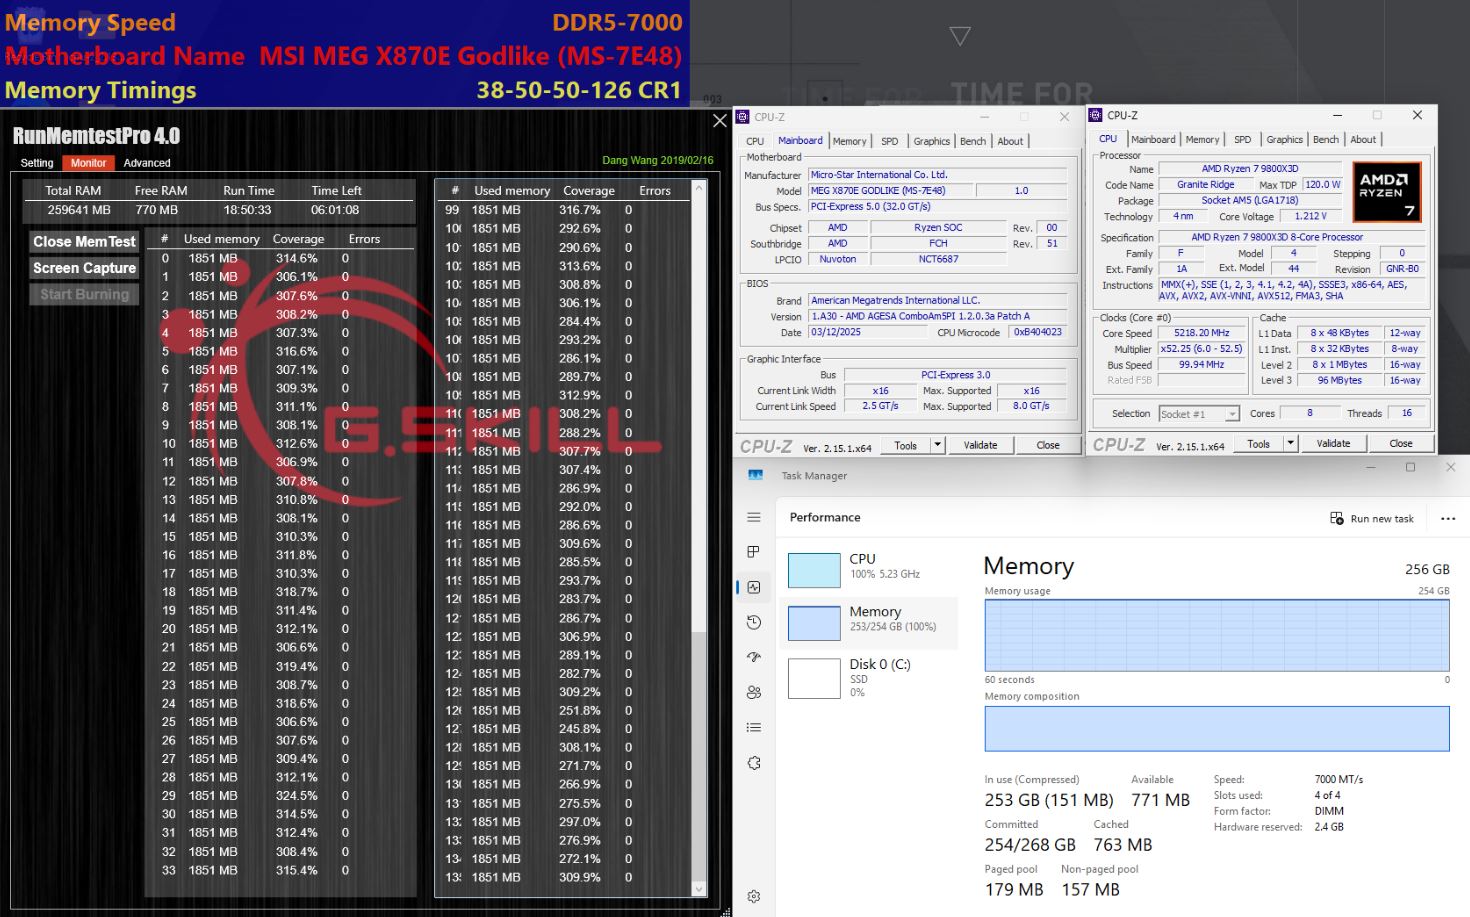Click Memory composition bar in Task Manager
The image size is (1470, 917).
tap(1217, 728)
